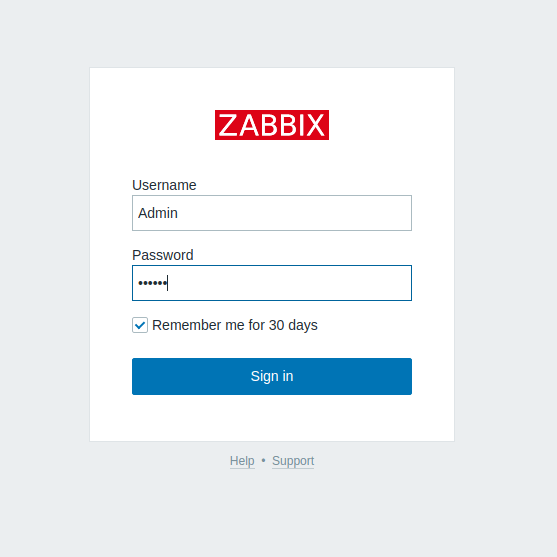Click the blue checkmark icon
Image resolution: width=557 pixels, height=557 pixels.
coord(140,325)
